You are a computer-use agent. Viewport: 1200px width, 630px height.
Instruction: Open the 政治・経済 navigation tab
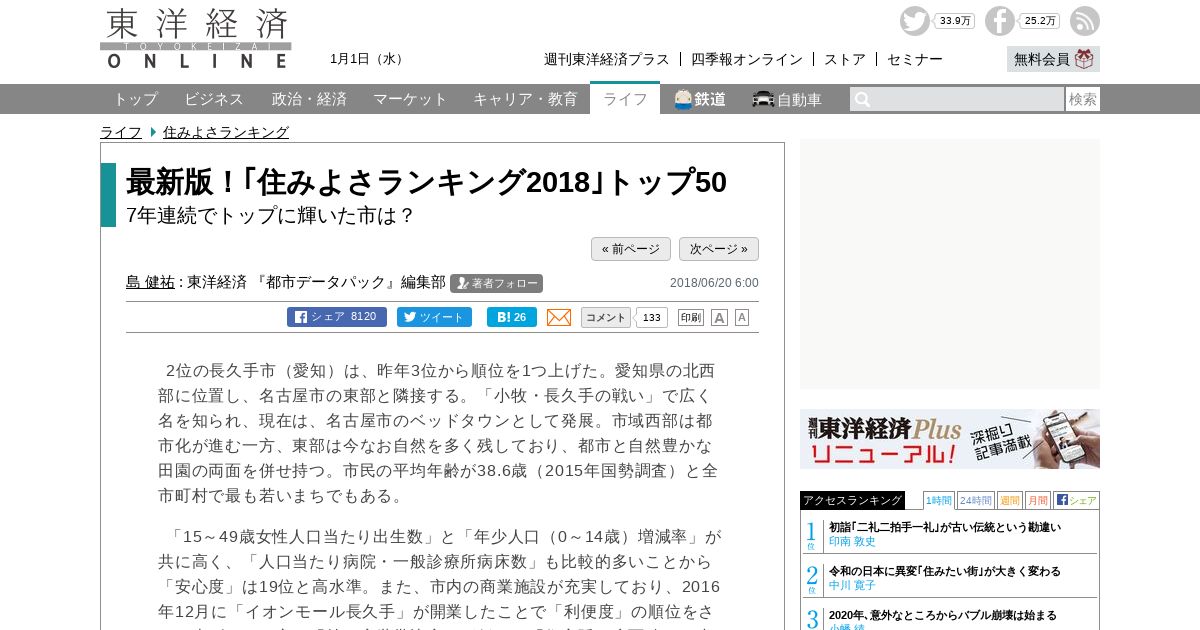309,99
